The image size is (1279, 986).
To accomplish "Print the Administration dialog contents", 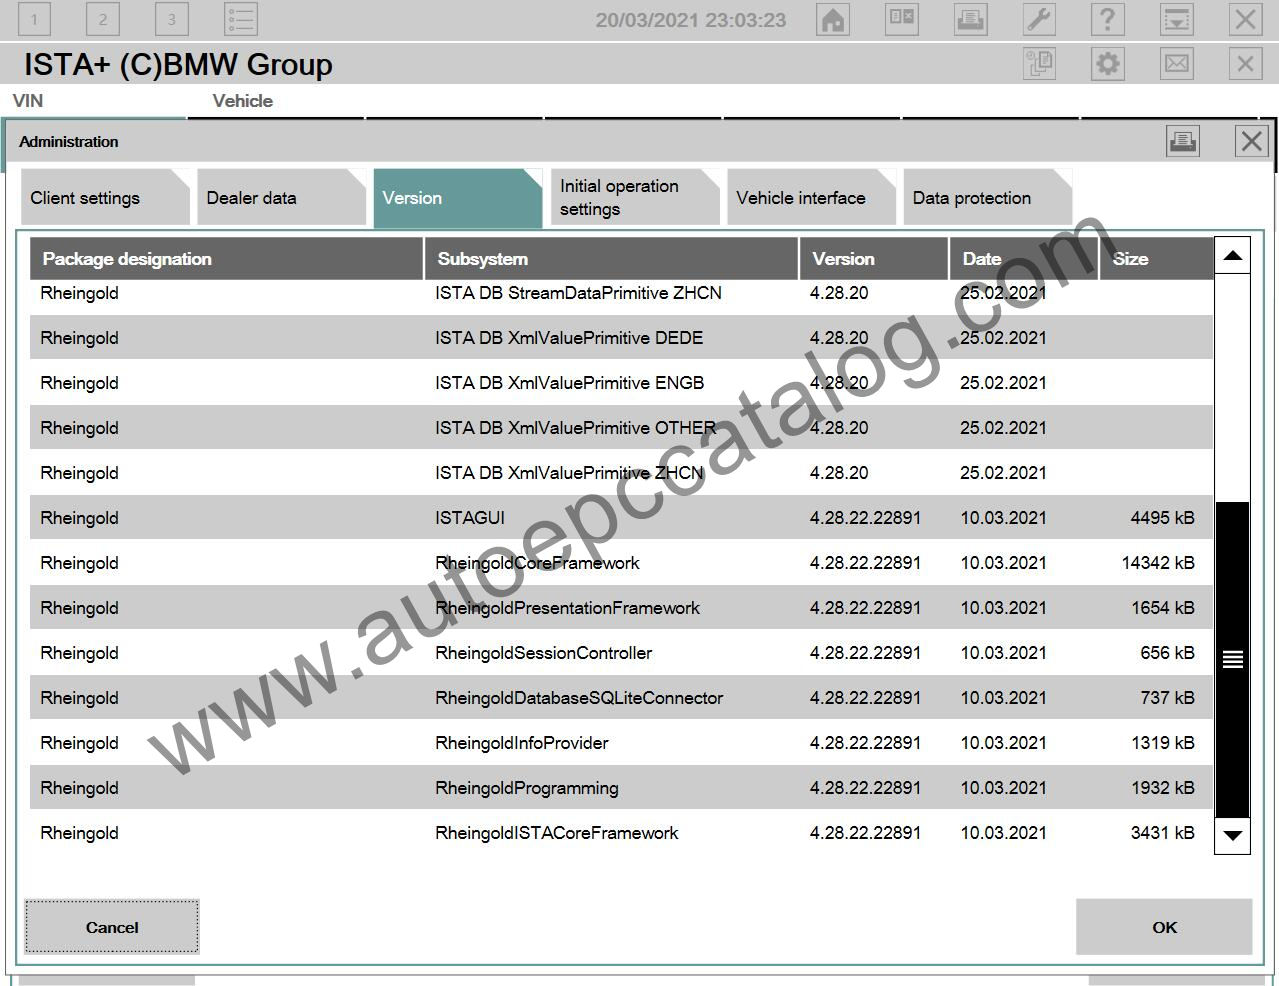I will pyautogui.click(x=1183, y=141).
